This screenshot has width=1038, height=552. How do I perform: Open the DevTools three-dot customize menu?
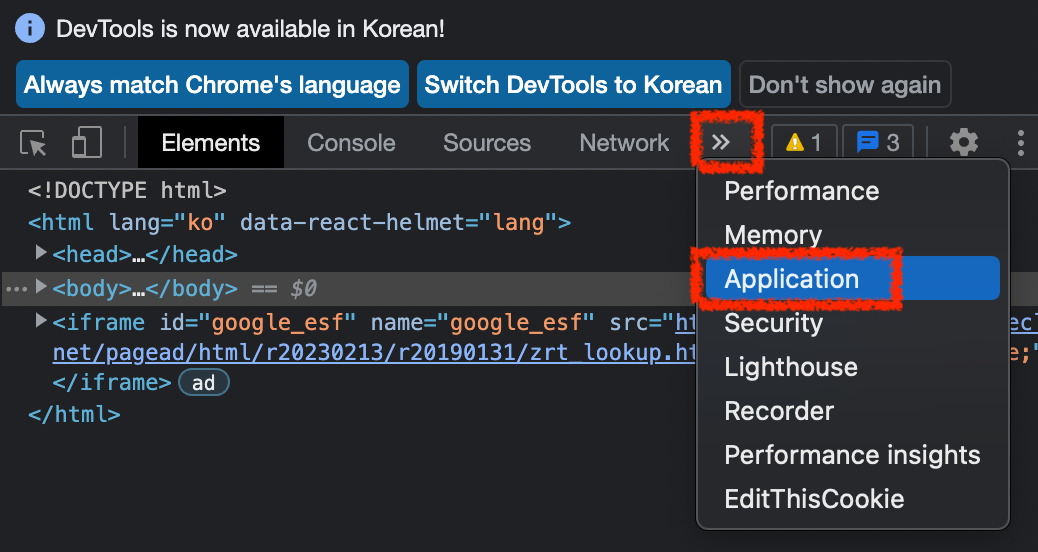click(x=1021, y=142)
